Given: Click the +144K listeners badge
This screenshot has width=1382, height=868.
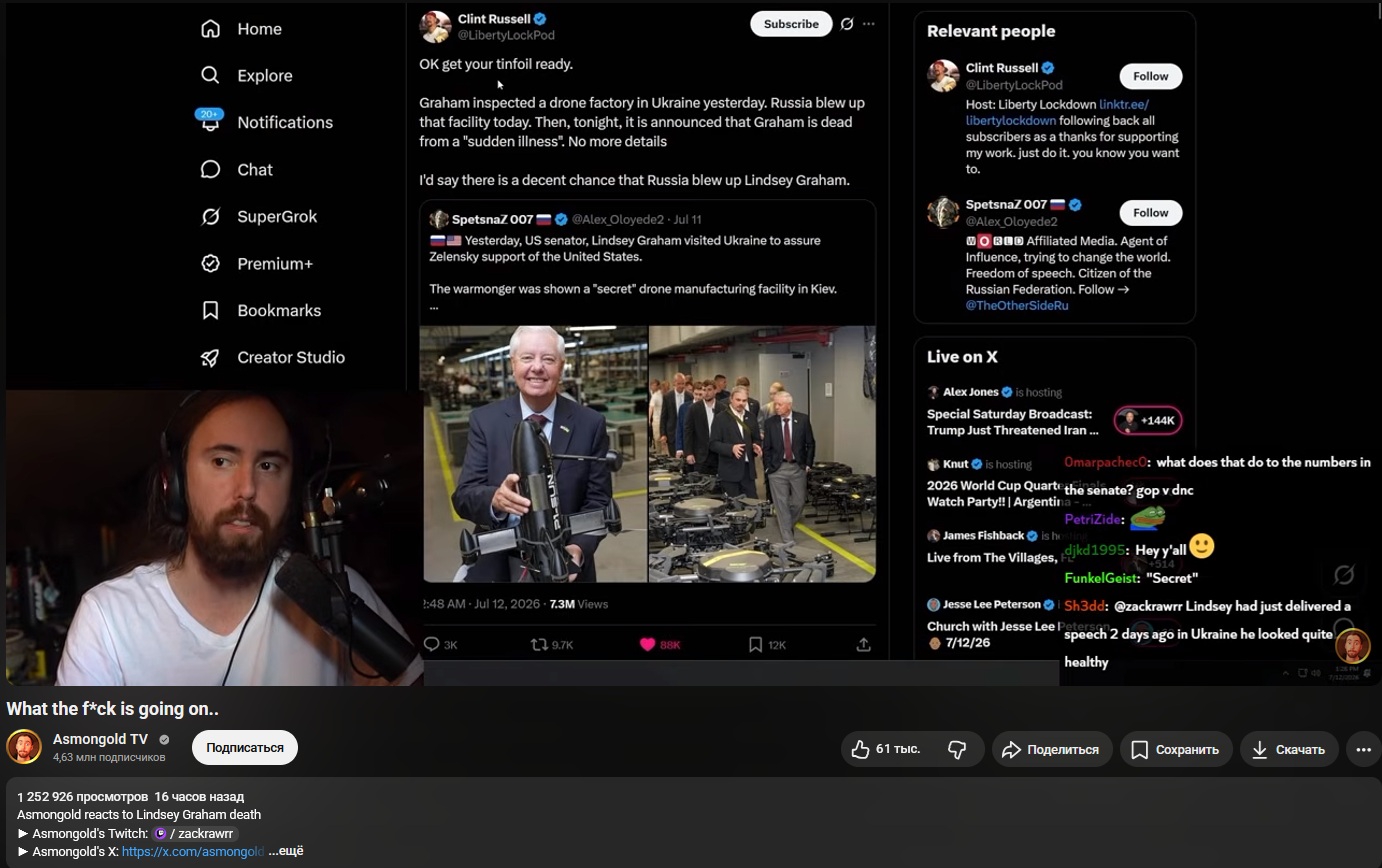Looking at the screenshot, I should pos(1148,421).
